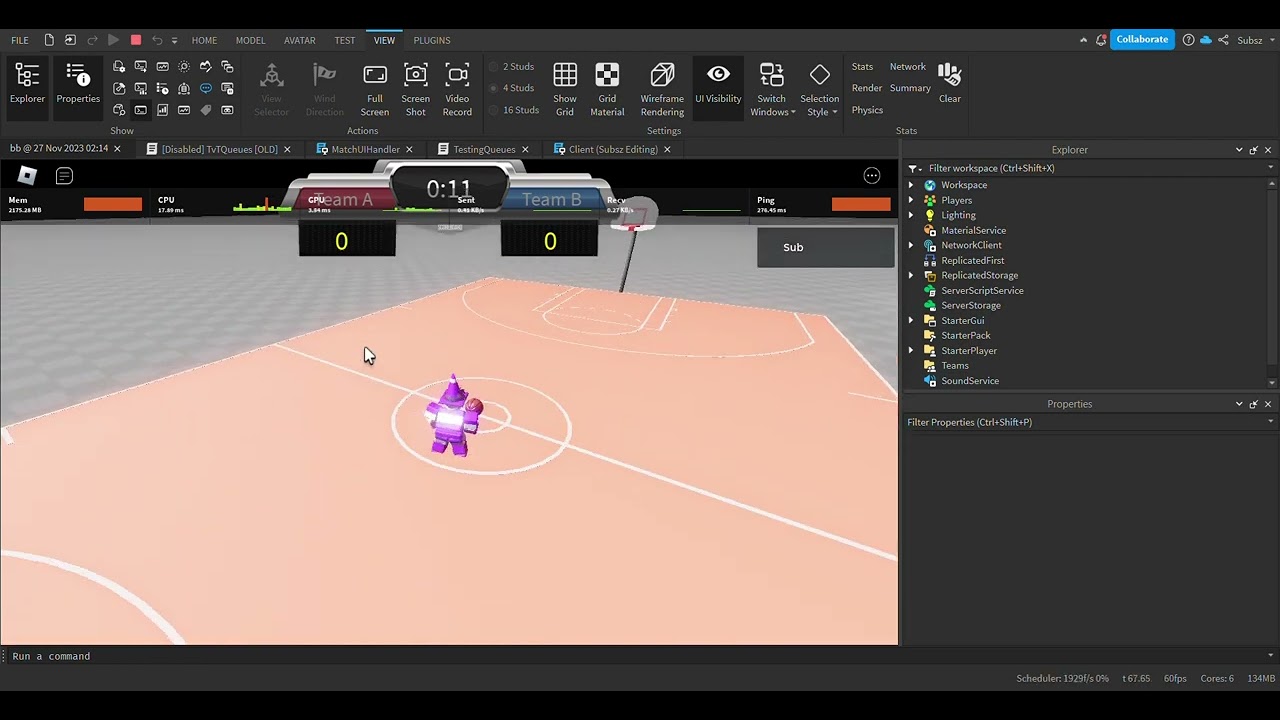Click the Undo arrow icon
The width and height of the screenshot is (1280, 720).
[x=157, y=40]
